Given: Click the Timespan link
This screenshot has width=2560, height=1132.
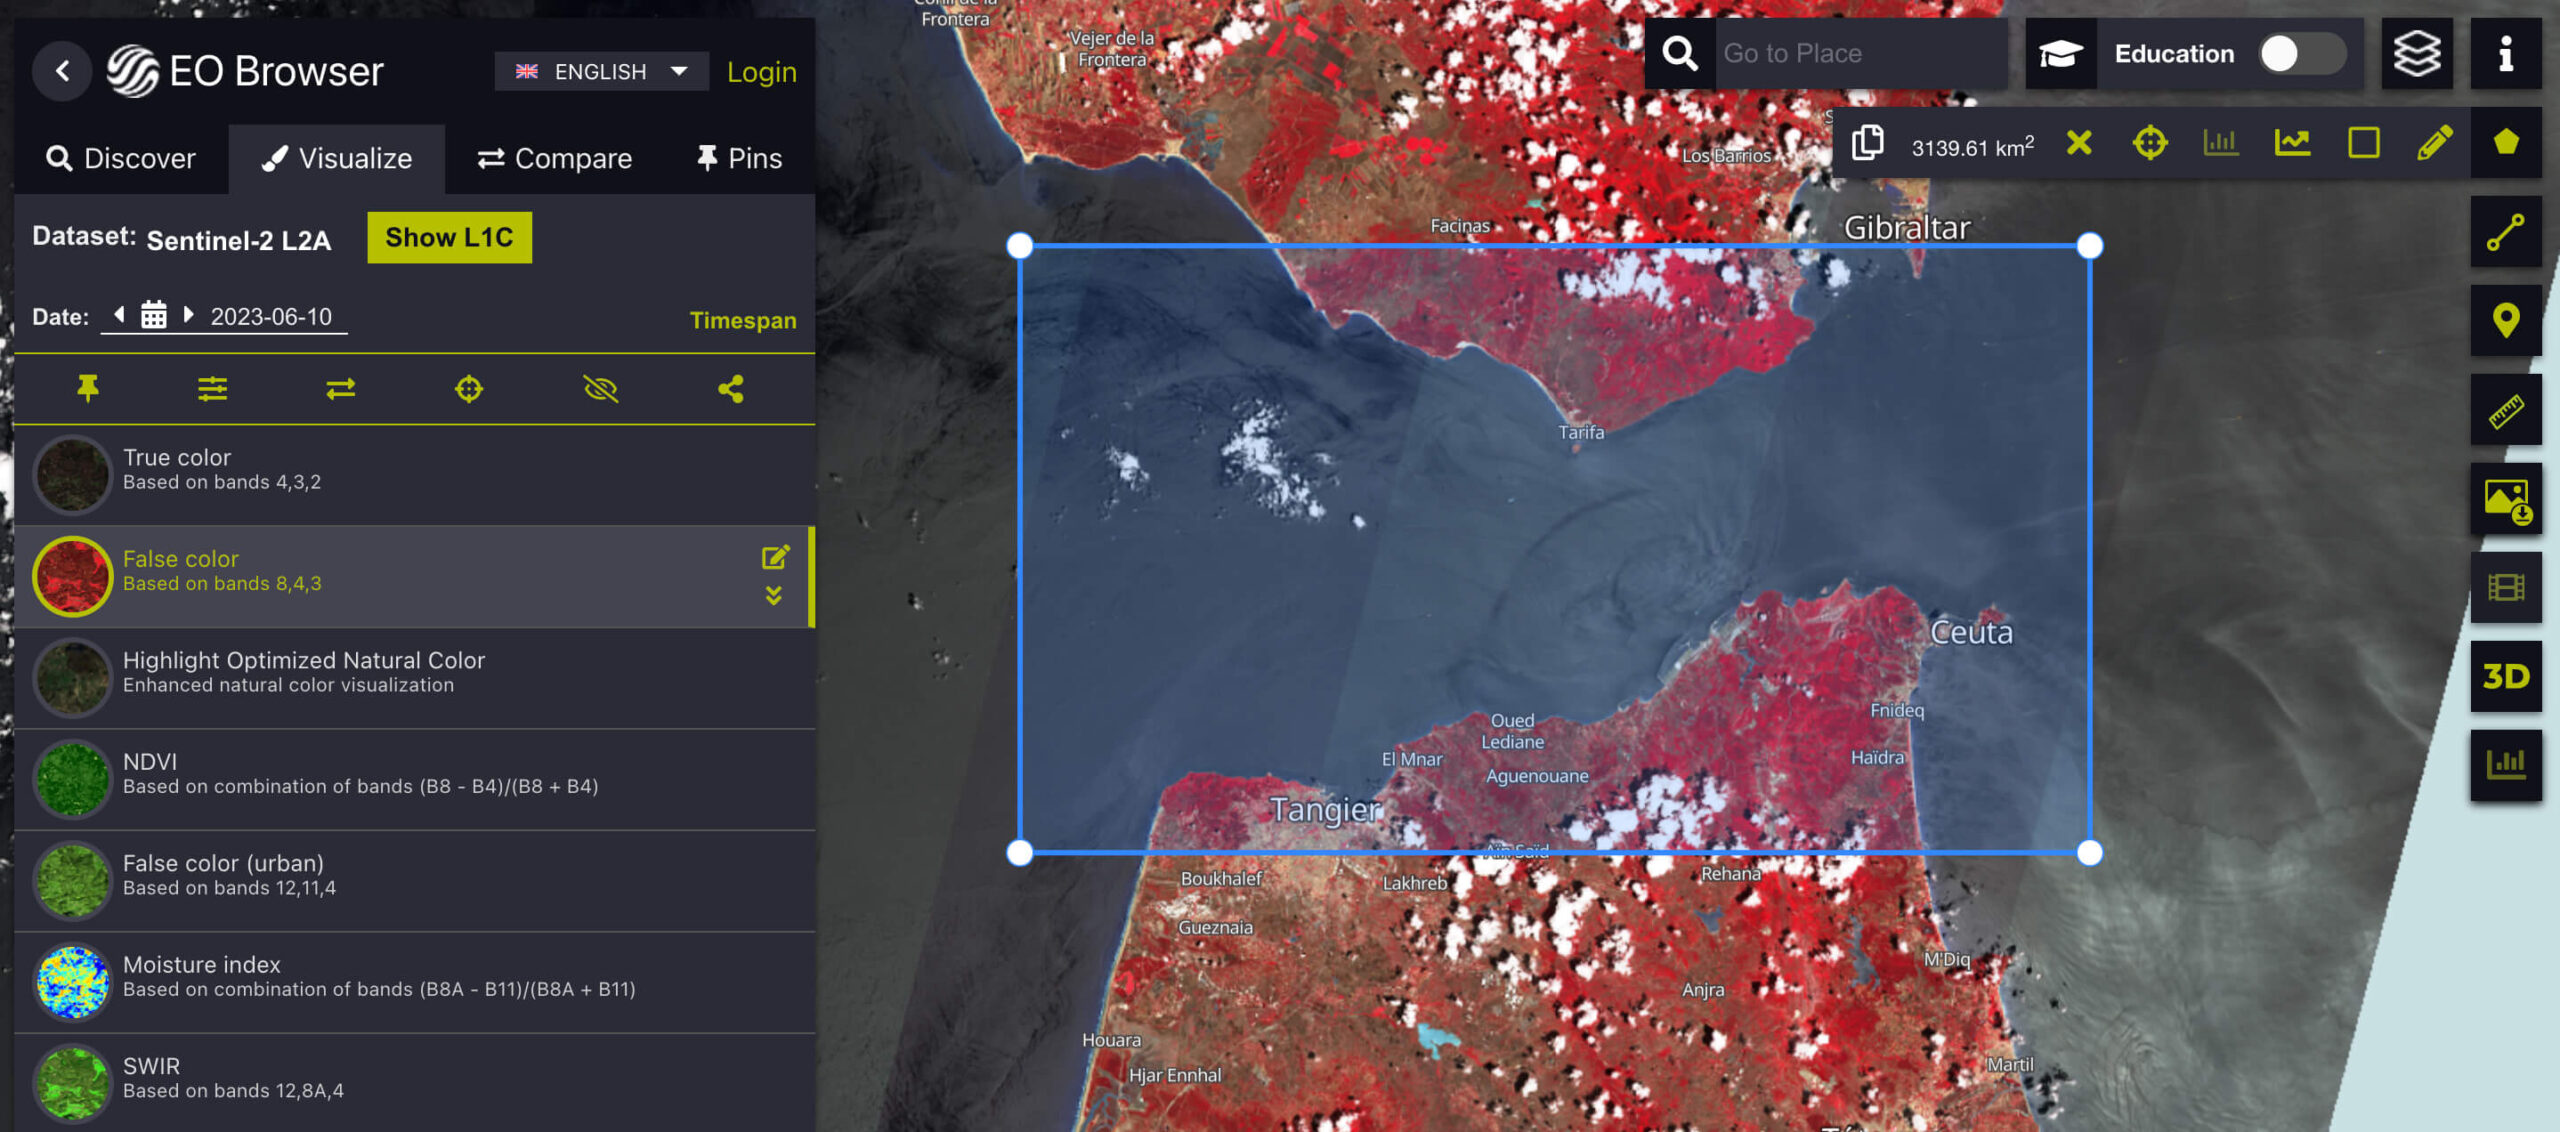Looking at the screenshot, I should pos(741,320).
